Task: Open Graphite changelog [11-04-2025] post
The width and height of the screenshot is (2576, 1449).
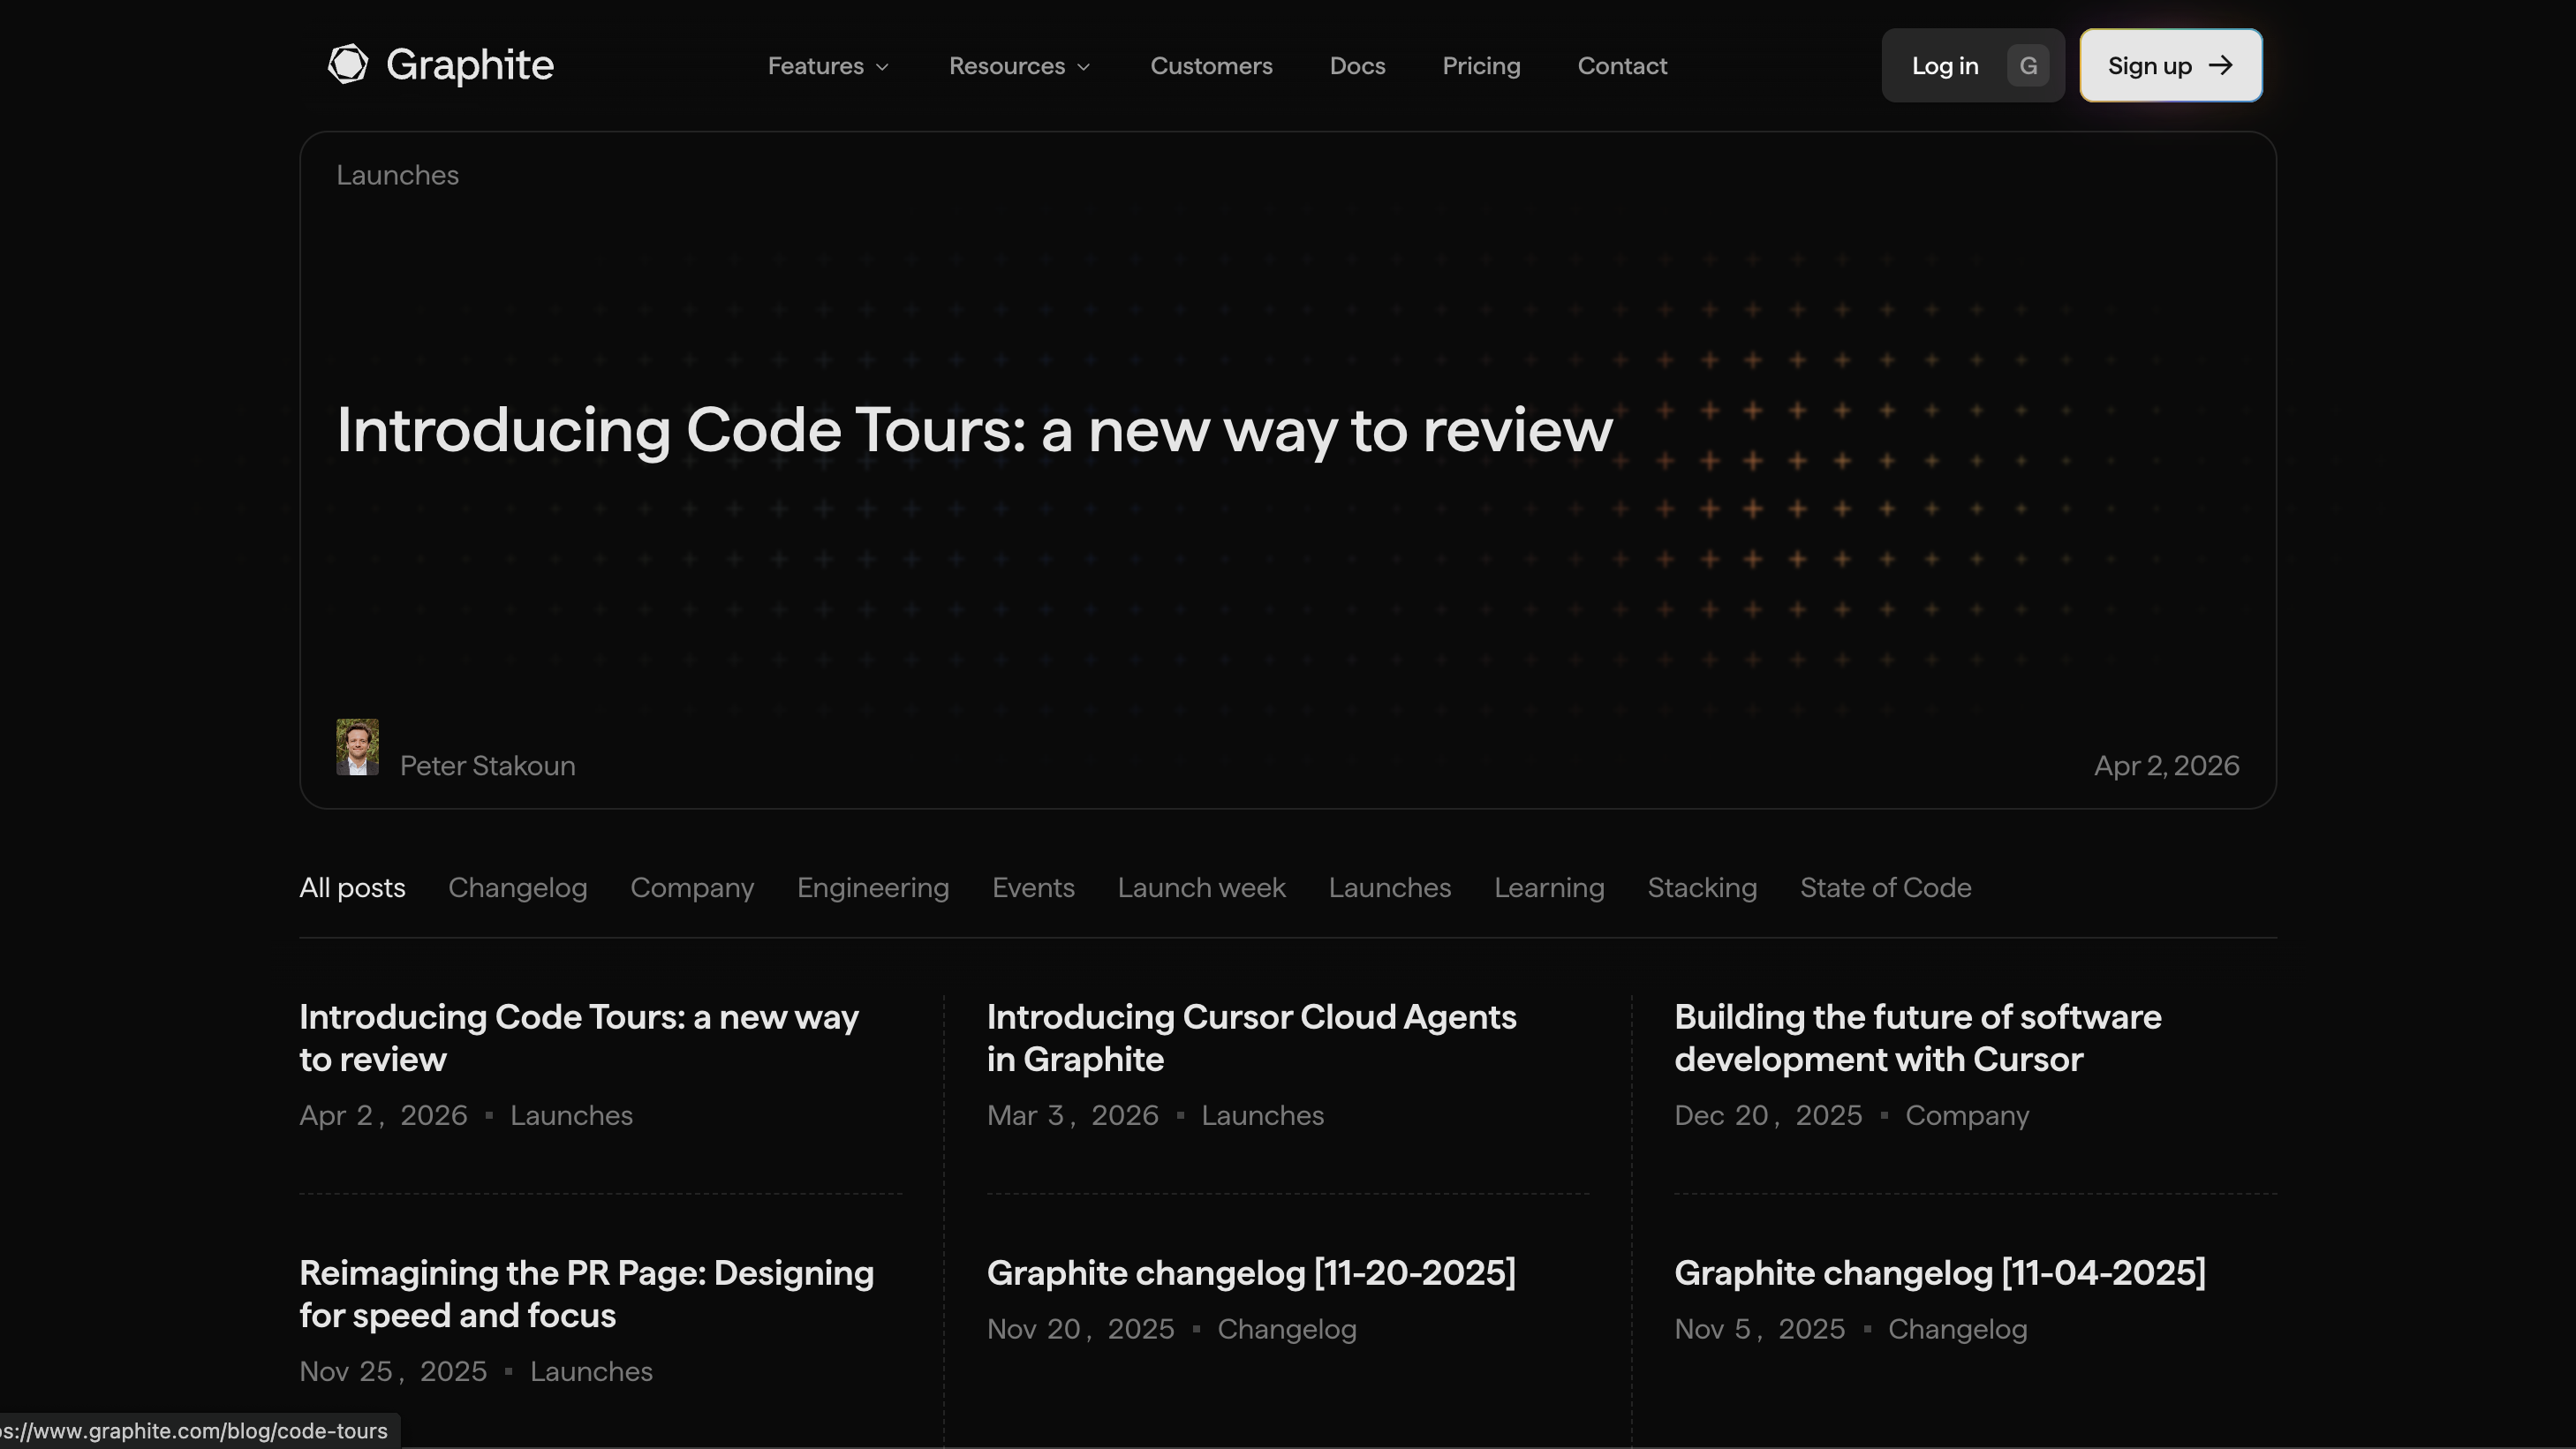Action: (1939, 1273)
